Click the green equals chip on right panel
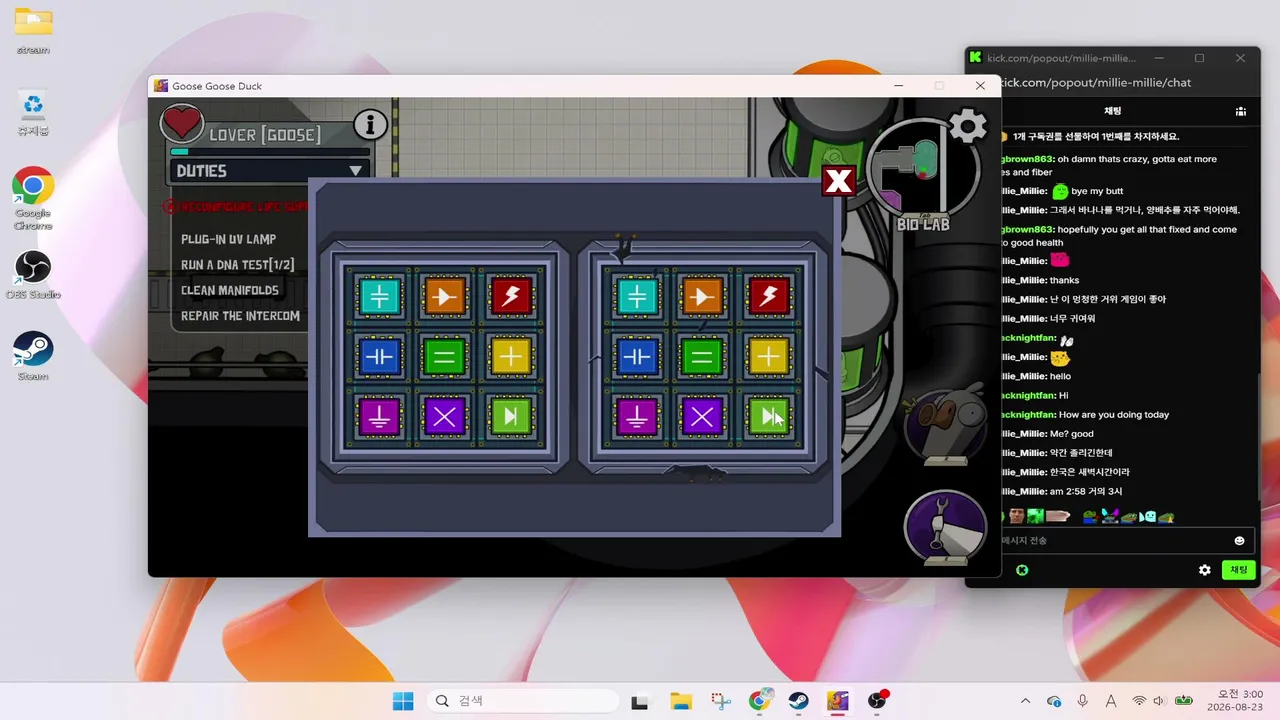The height and width of the screenshot is (720, 1280). coord(702,356)
